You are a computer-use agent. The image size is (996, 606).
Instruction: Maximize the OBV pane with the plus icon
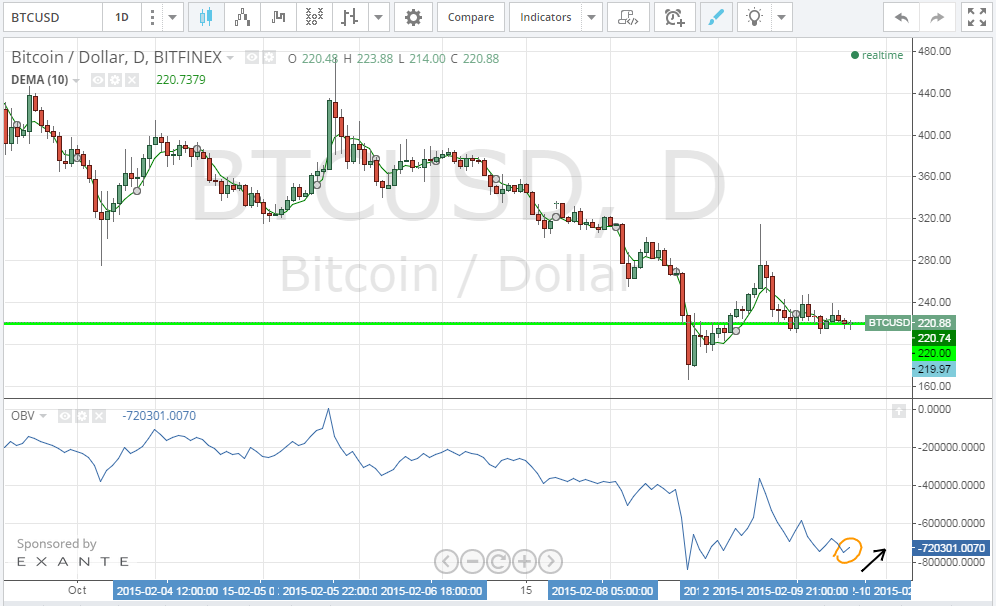(x=899, y=409)
